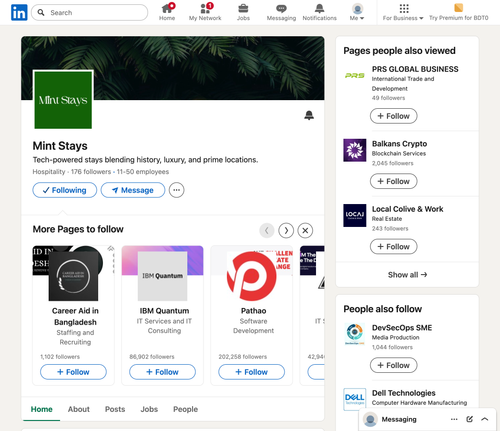This screenshot has height=431, width=500.
Task: Open Career Aid in Bangladesh logo
Action: 73,276
